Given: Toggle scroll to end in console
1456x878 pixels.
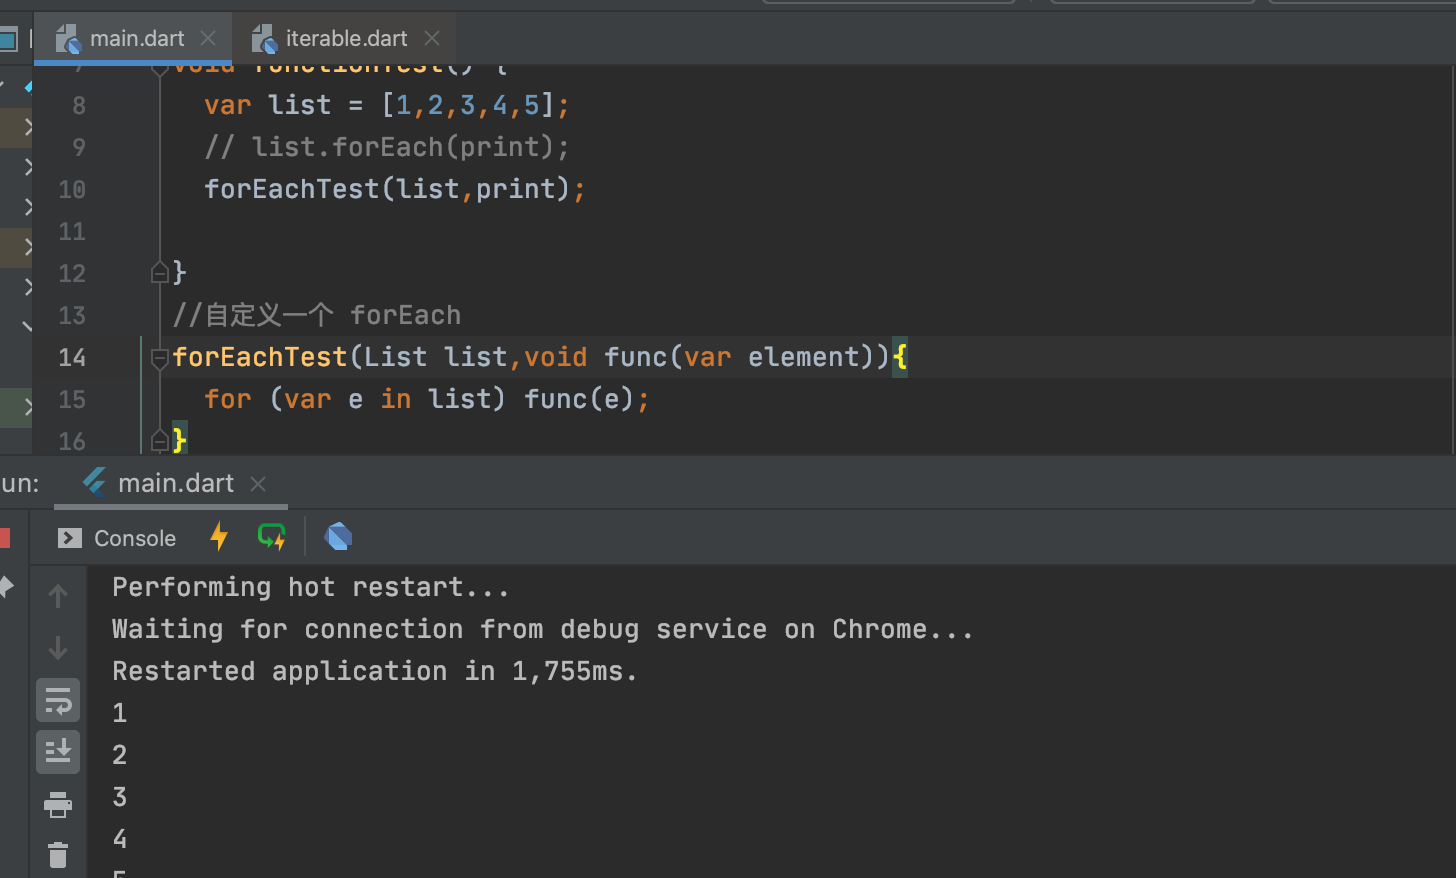Looking at the screenshot, I should (57, 752).
